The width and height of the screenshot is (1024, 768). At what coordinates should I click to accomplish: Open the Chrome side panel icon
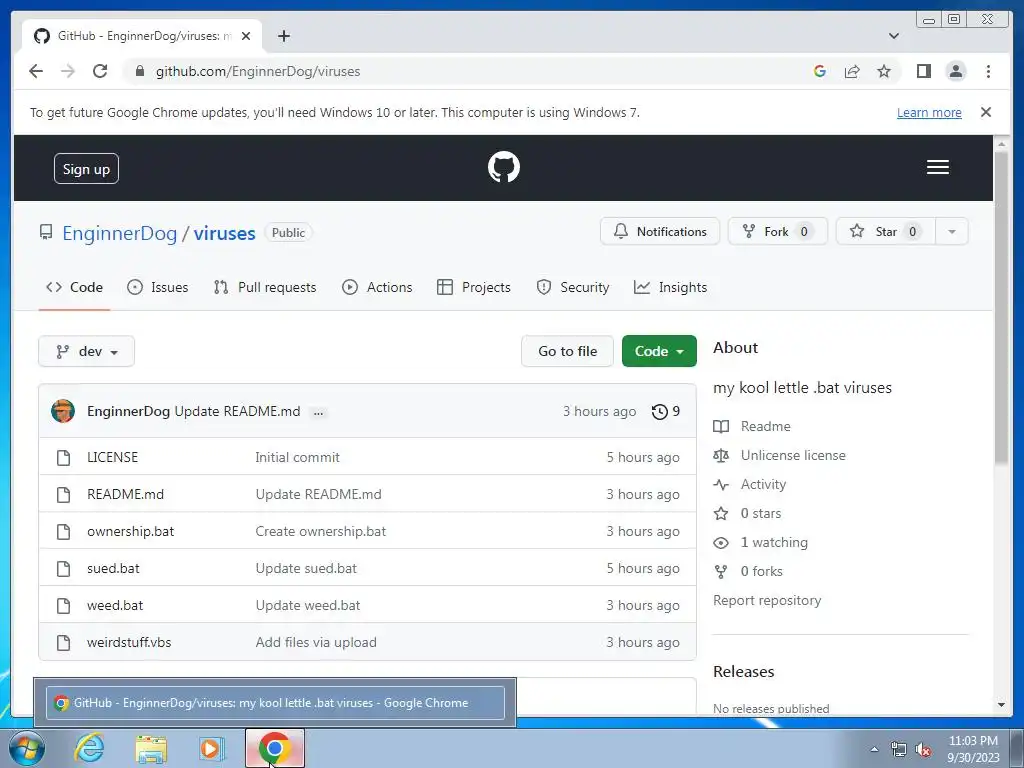pyautogui.click(x=923, y=71)
